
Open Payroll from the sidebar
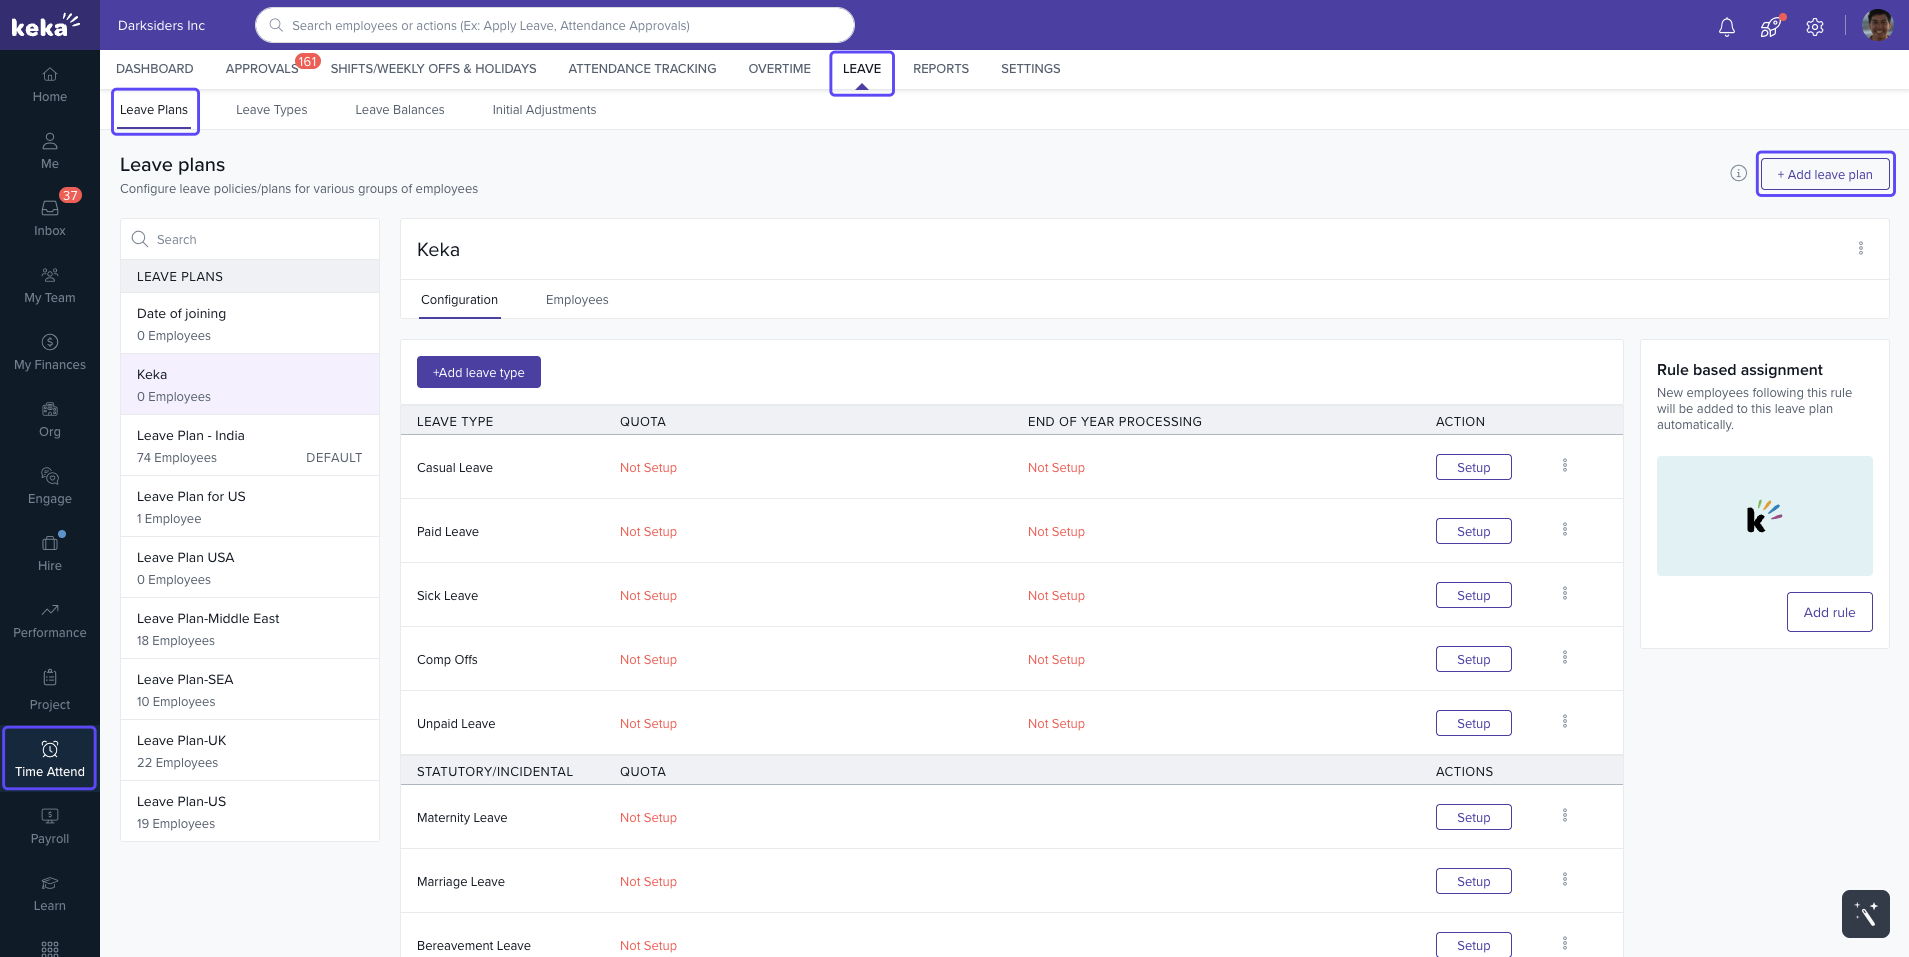tap(50, 825)
